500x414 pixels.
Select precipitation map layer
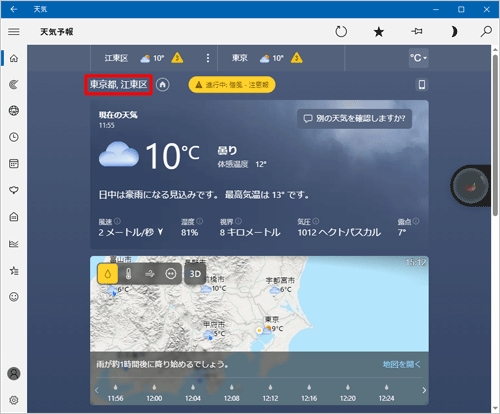[108, 274]
